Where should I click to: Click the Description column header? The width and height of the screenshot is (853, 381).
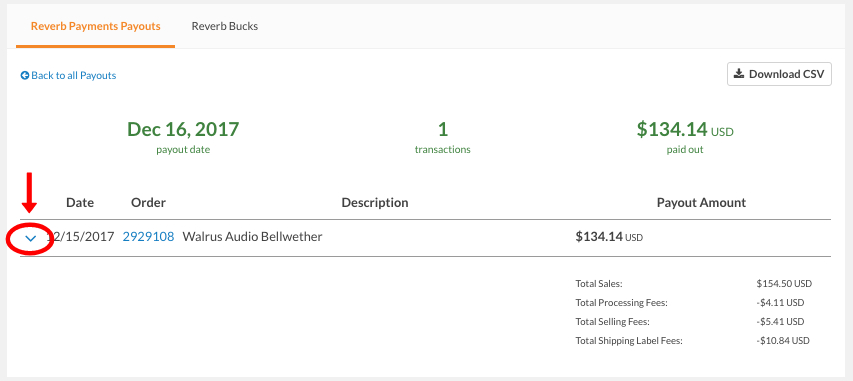pyautogui.click(x=375, y=202)
